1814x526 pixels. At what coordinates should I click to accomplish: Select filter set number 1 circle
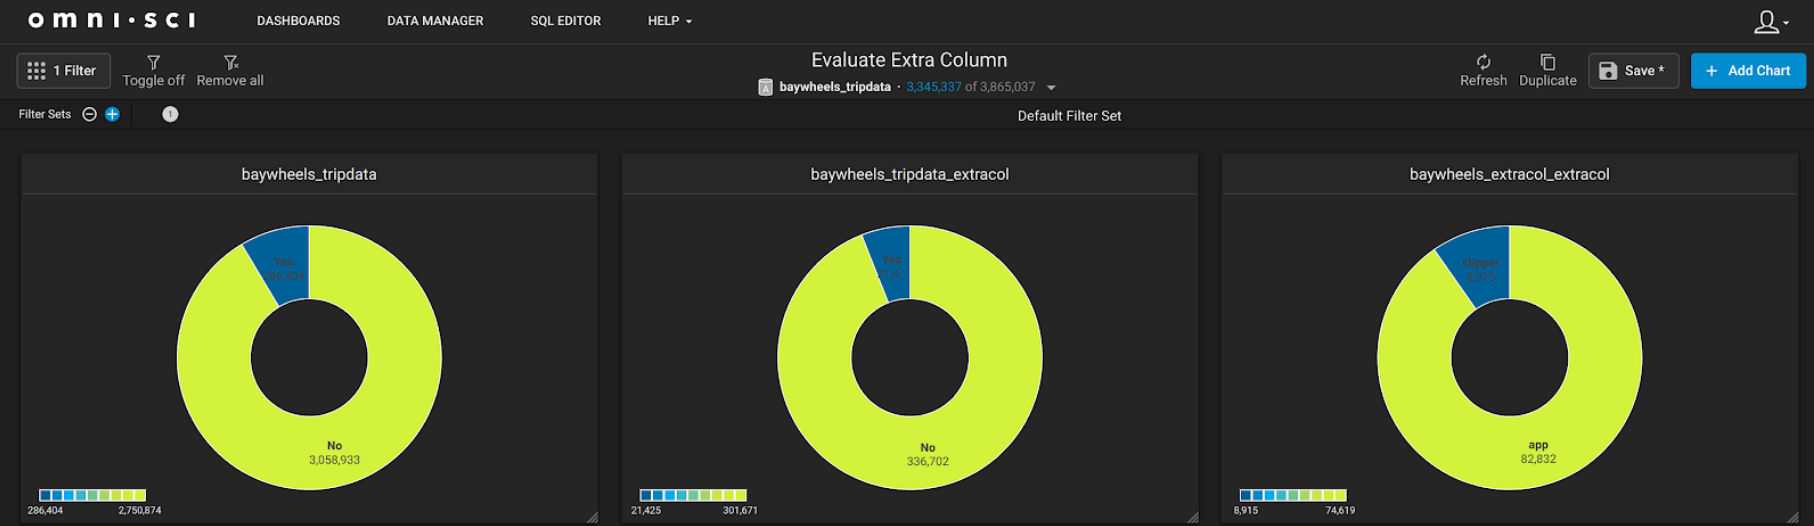click(170, 114)
